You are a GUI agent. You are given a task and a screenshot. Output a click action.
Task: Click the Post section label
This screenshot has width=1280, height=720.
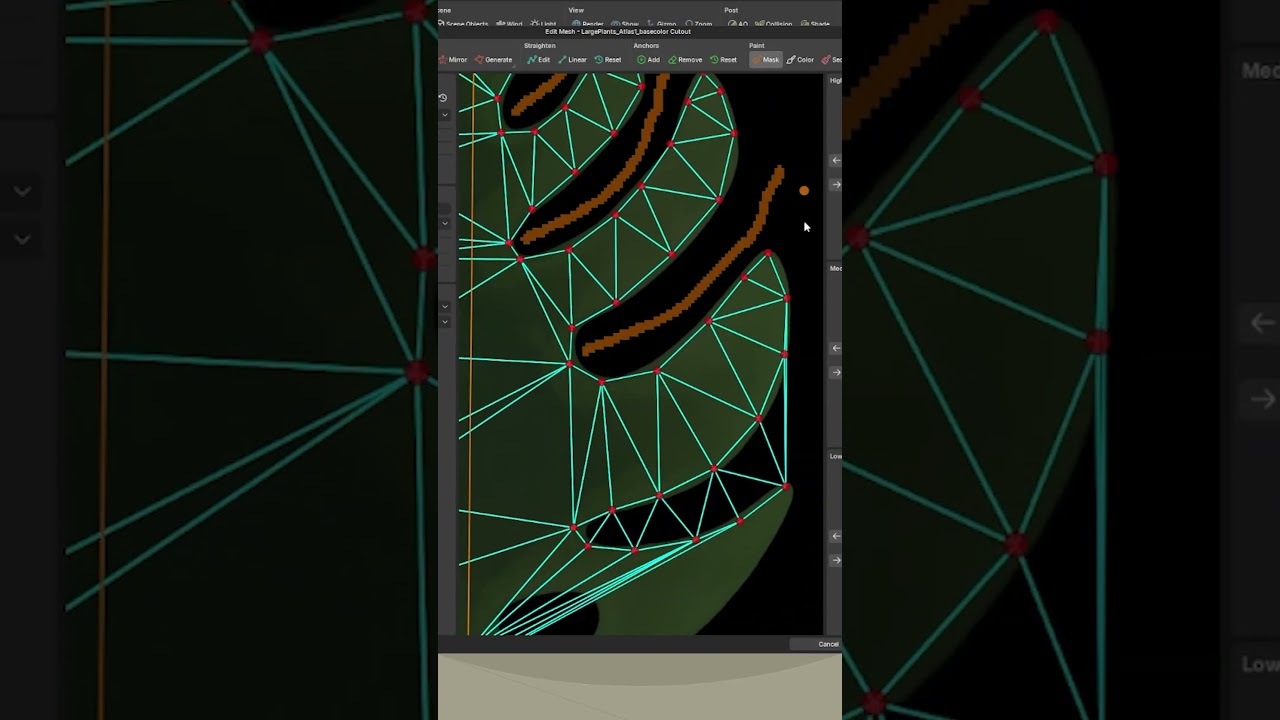pyautogui.click(x=731, y=10)
